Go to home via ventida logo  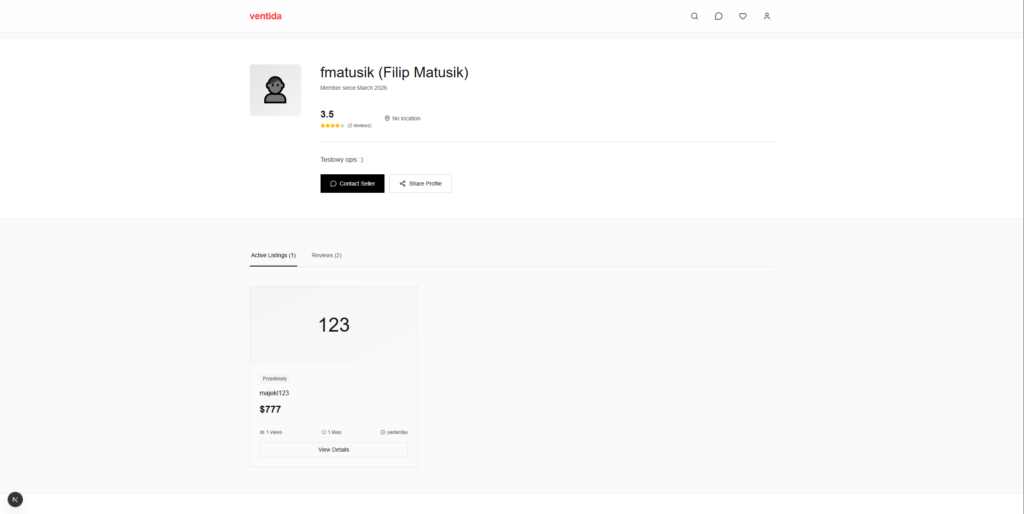265,16
